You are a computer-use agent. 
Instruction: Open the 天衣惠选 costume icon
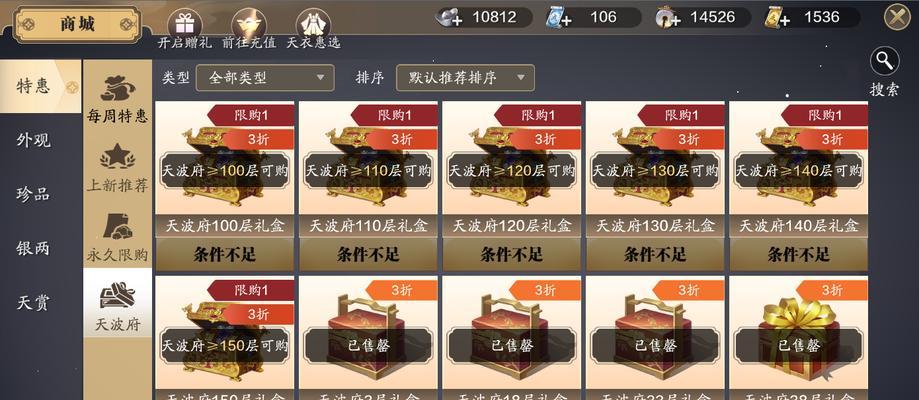click(x=313, y=24)
